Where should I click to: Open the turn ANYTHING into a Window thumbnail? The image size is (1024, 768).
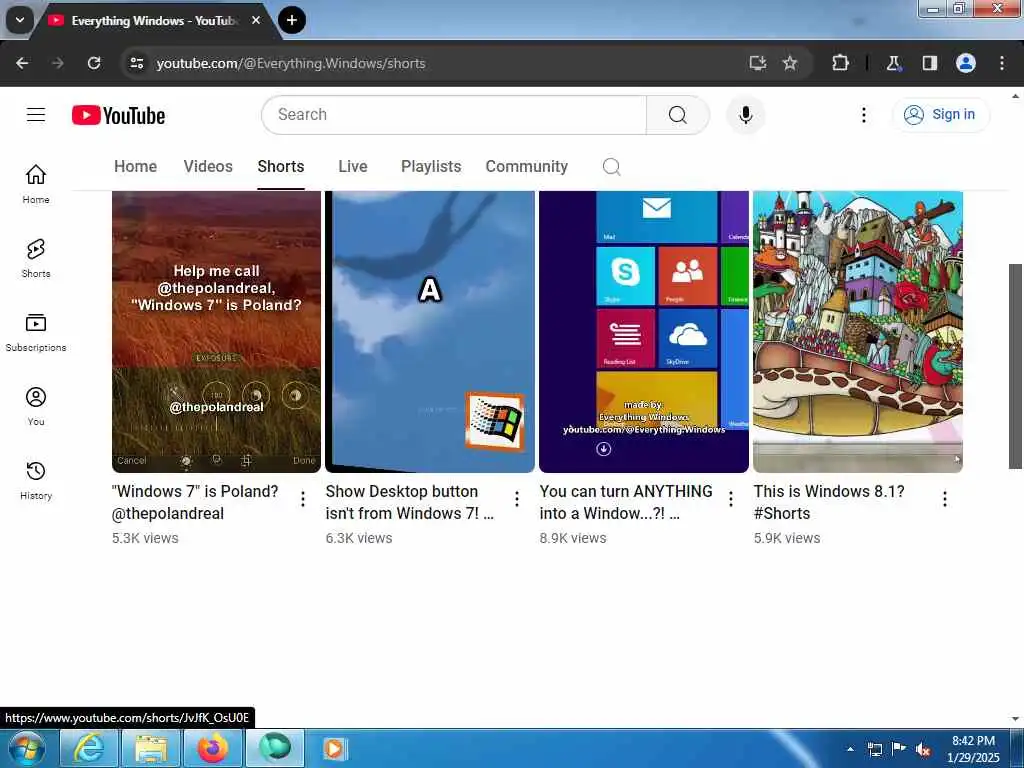643,332
